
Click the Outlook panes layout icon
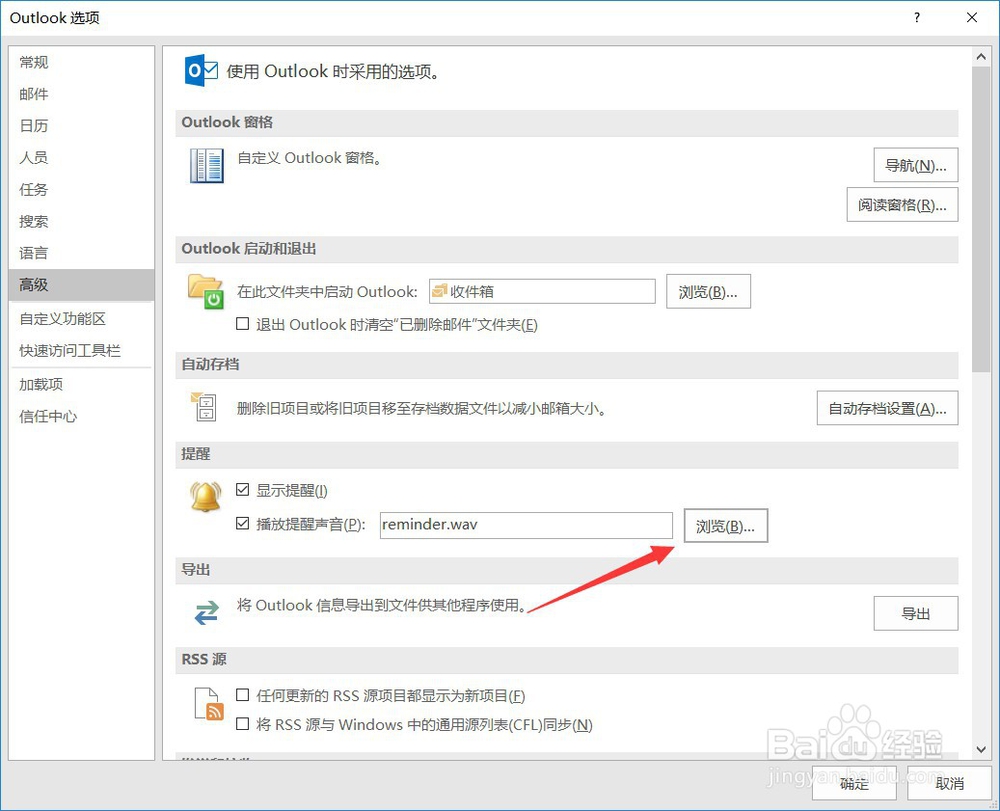[207, 166]
